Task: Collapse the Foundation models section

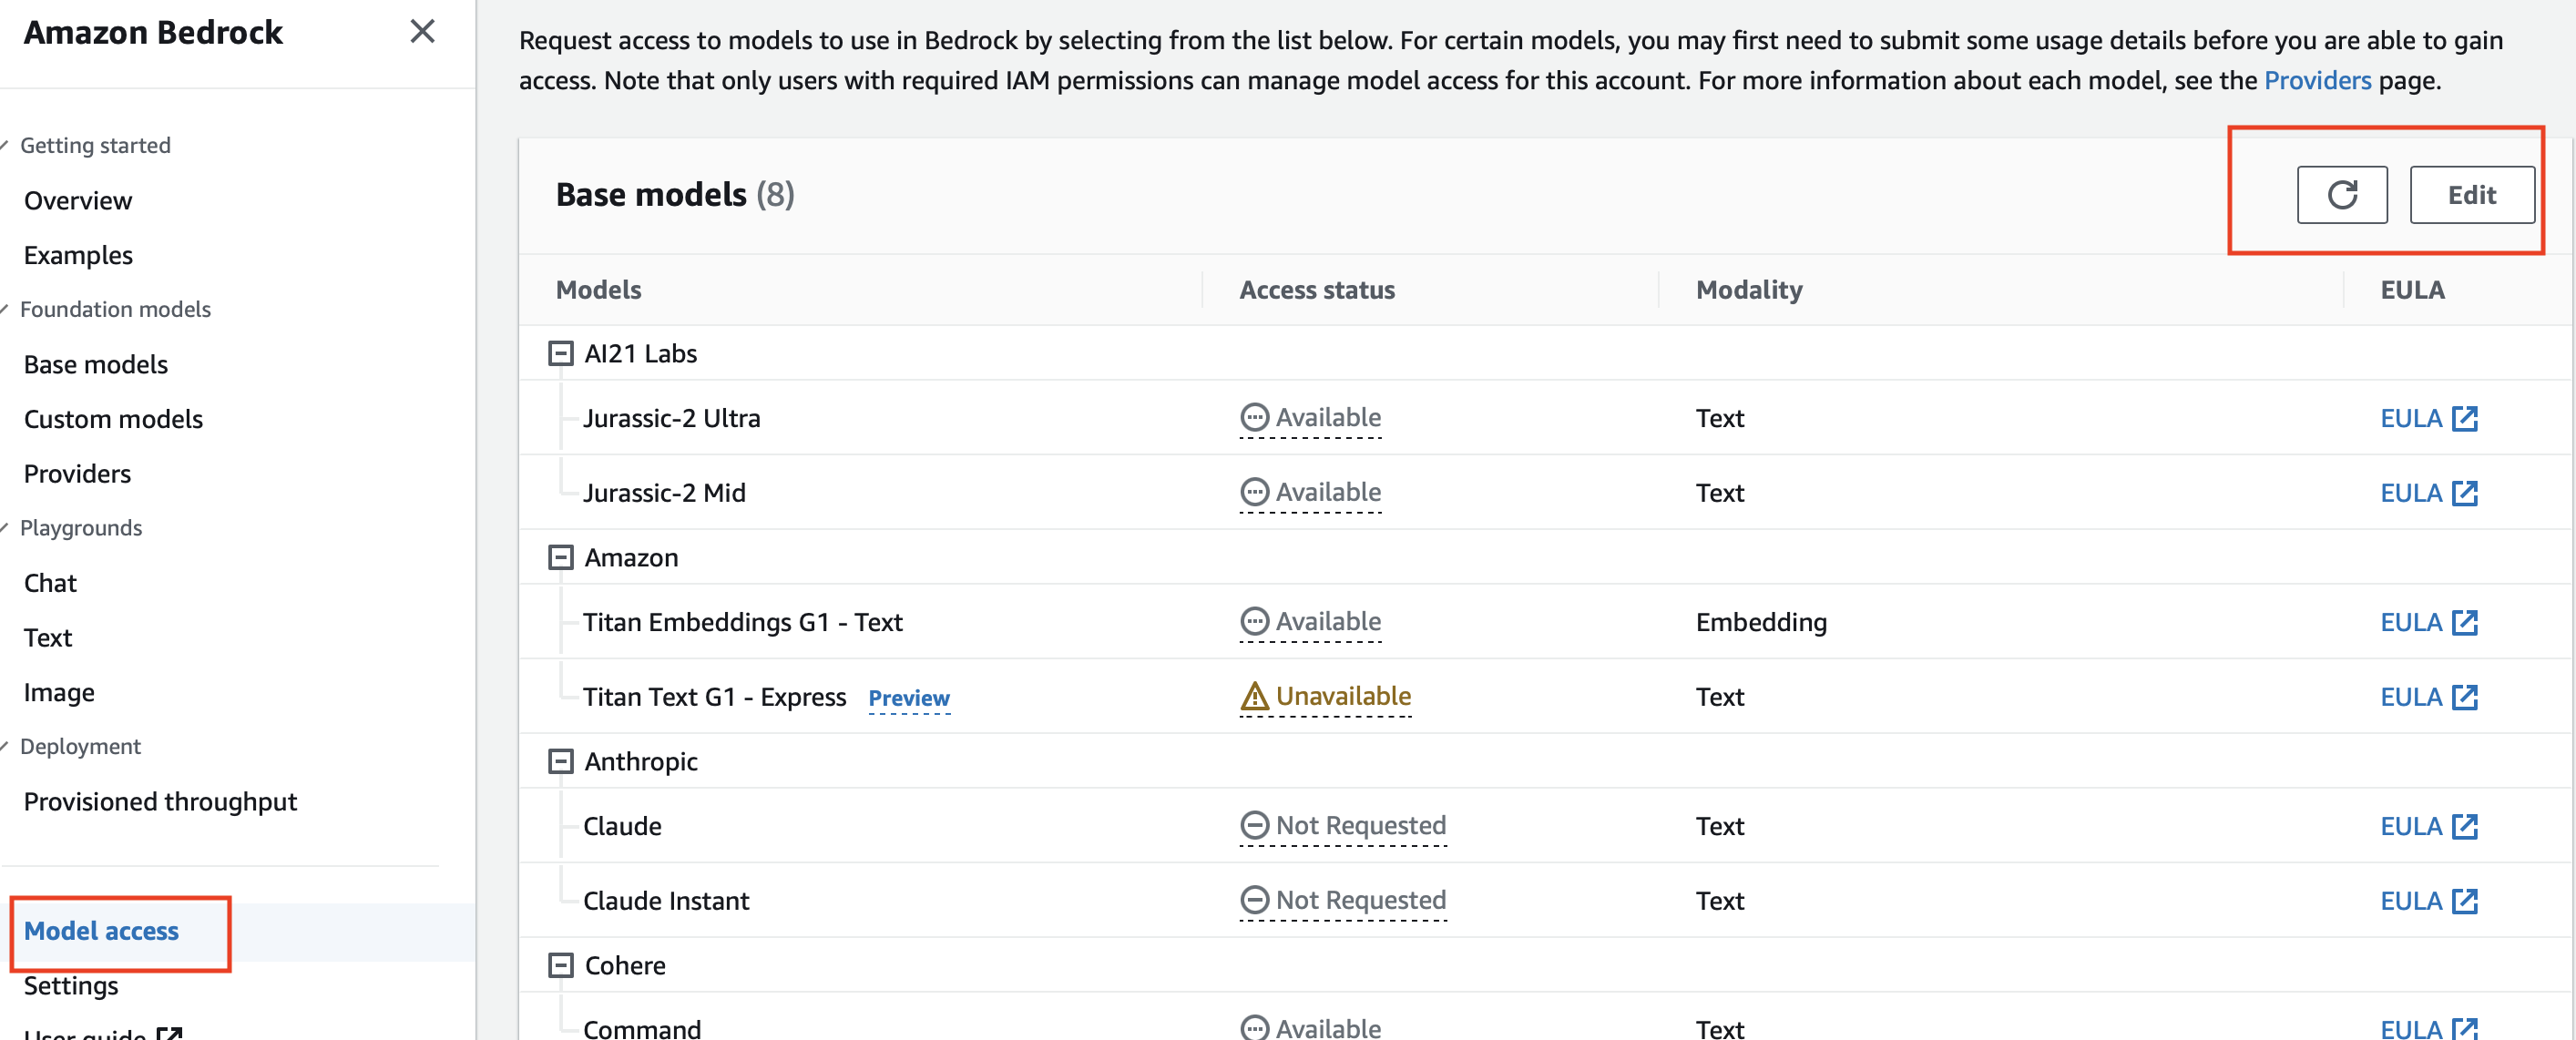Action: (5, 310)
